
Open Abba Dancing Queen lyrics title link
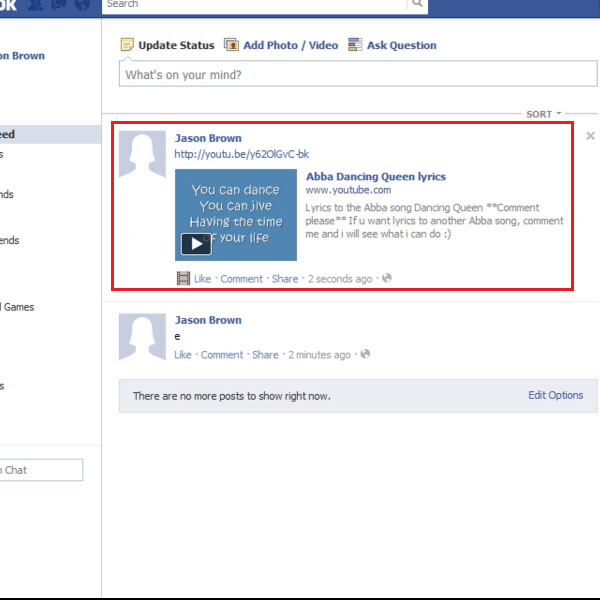[376, 176]
